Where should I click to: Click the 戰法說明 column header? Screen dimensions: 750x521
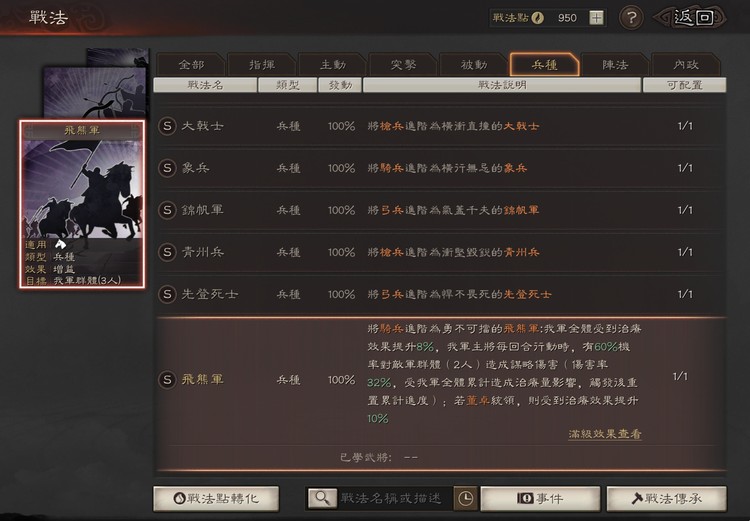502,85
